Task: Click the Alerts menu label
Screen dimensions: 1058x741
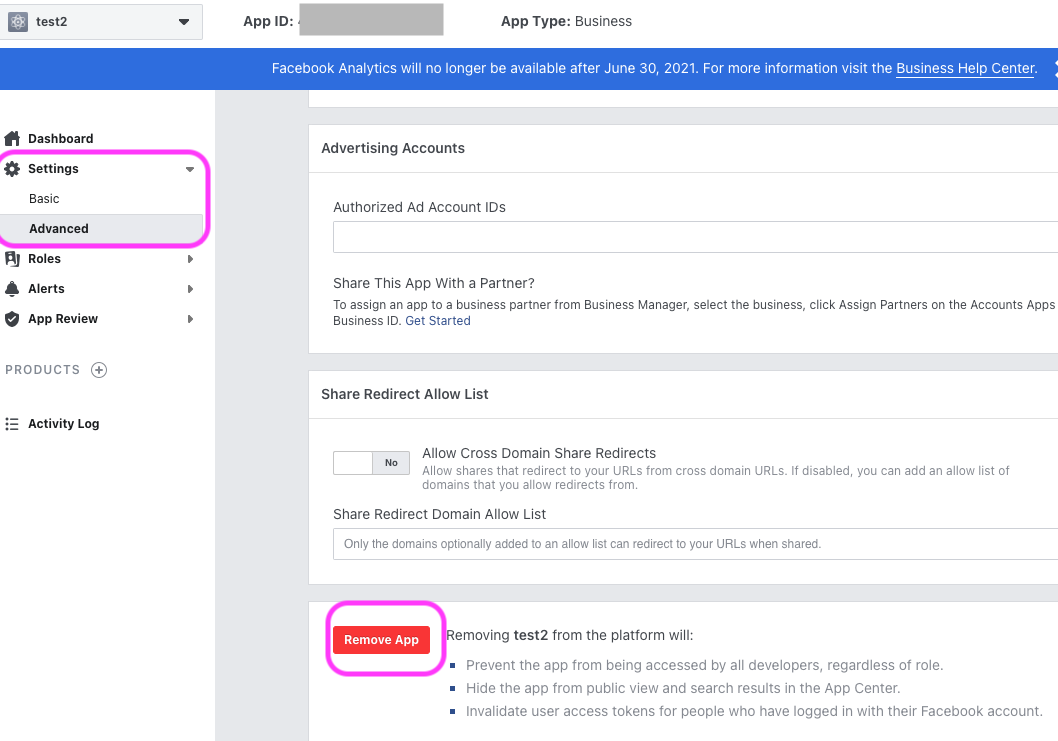Action: [47, 289]
